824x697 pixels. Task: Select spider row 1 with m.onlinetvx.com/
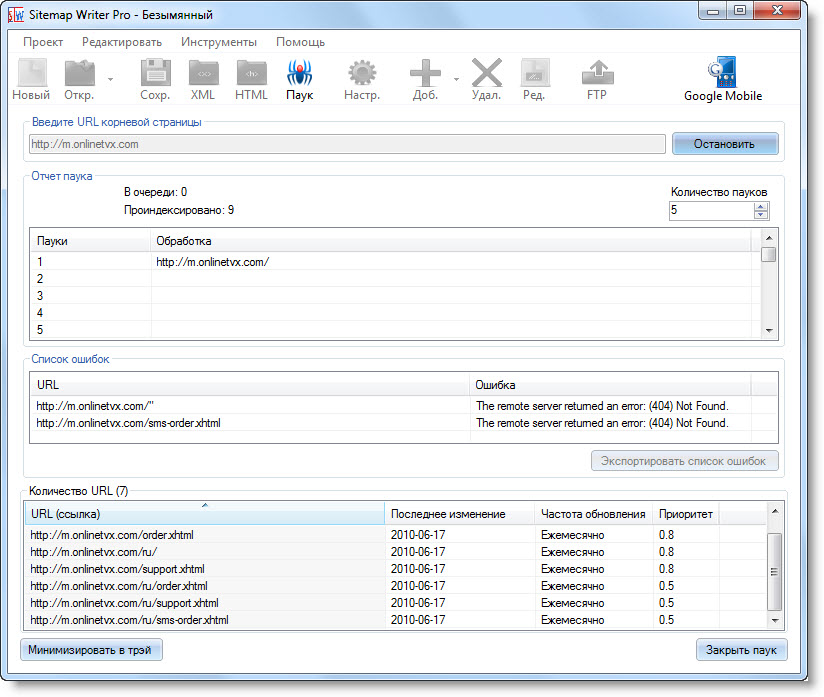point(394,262)
